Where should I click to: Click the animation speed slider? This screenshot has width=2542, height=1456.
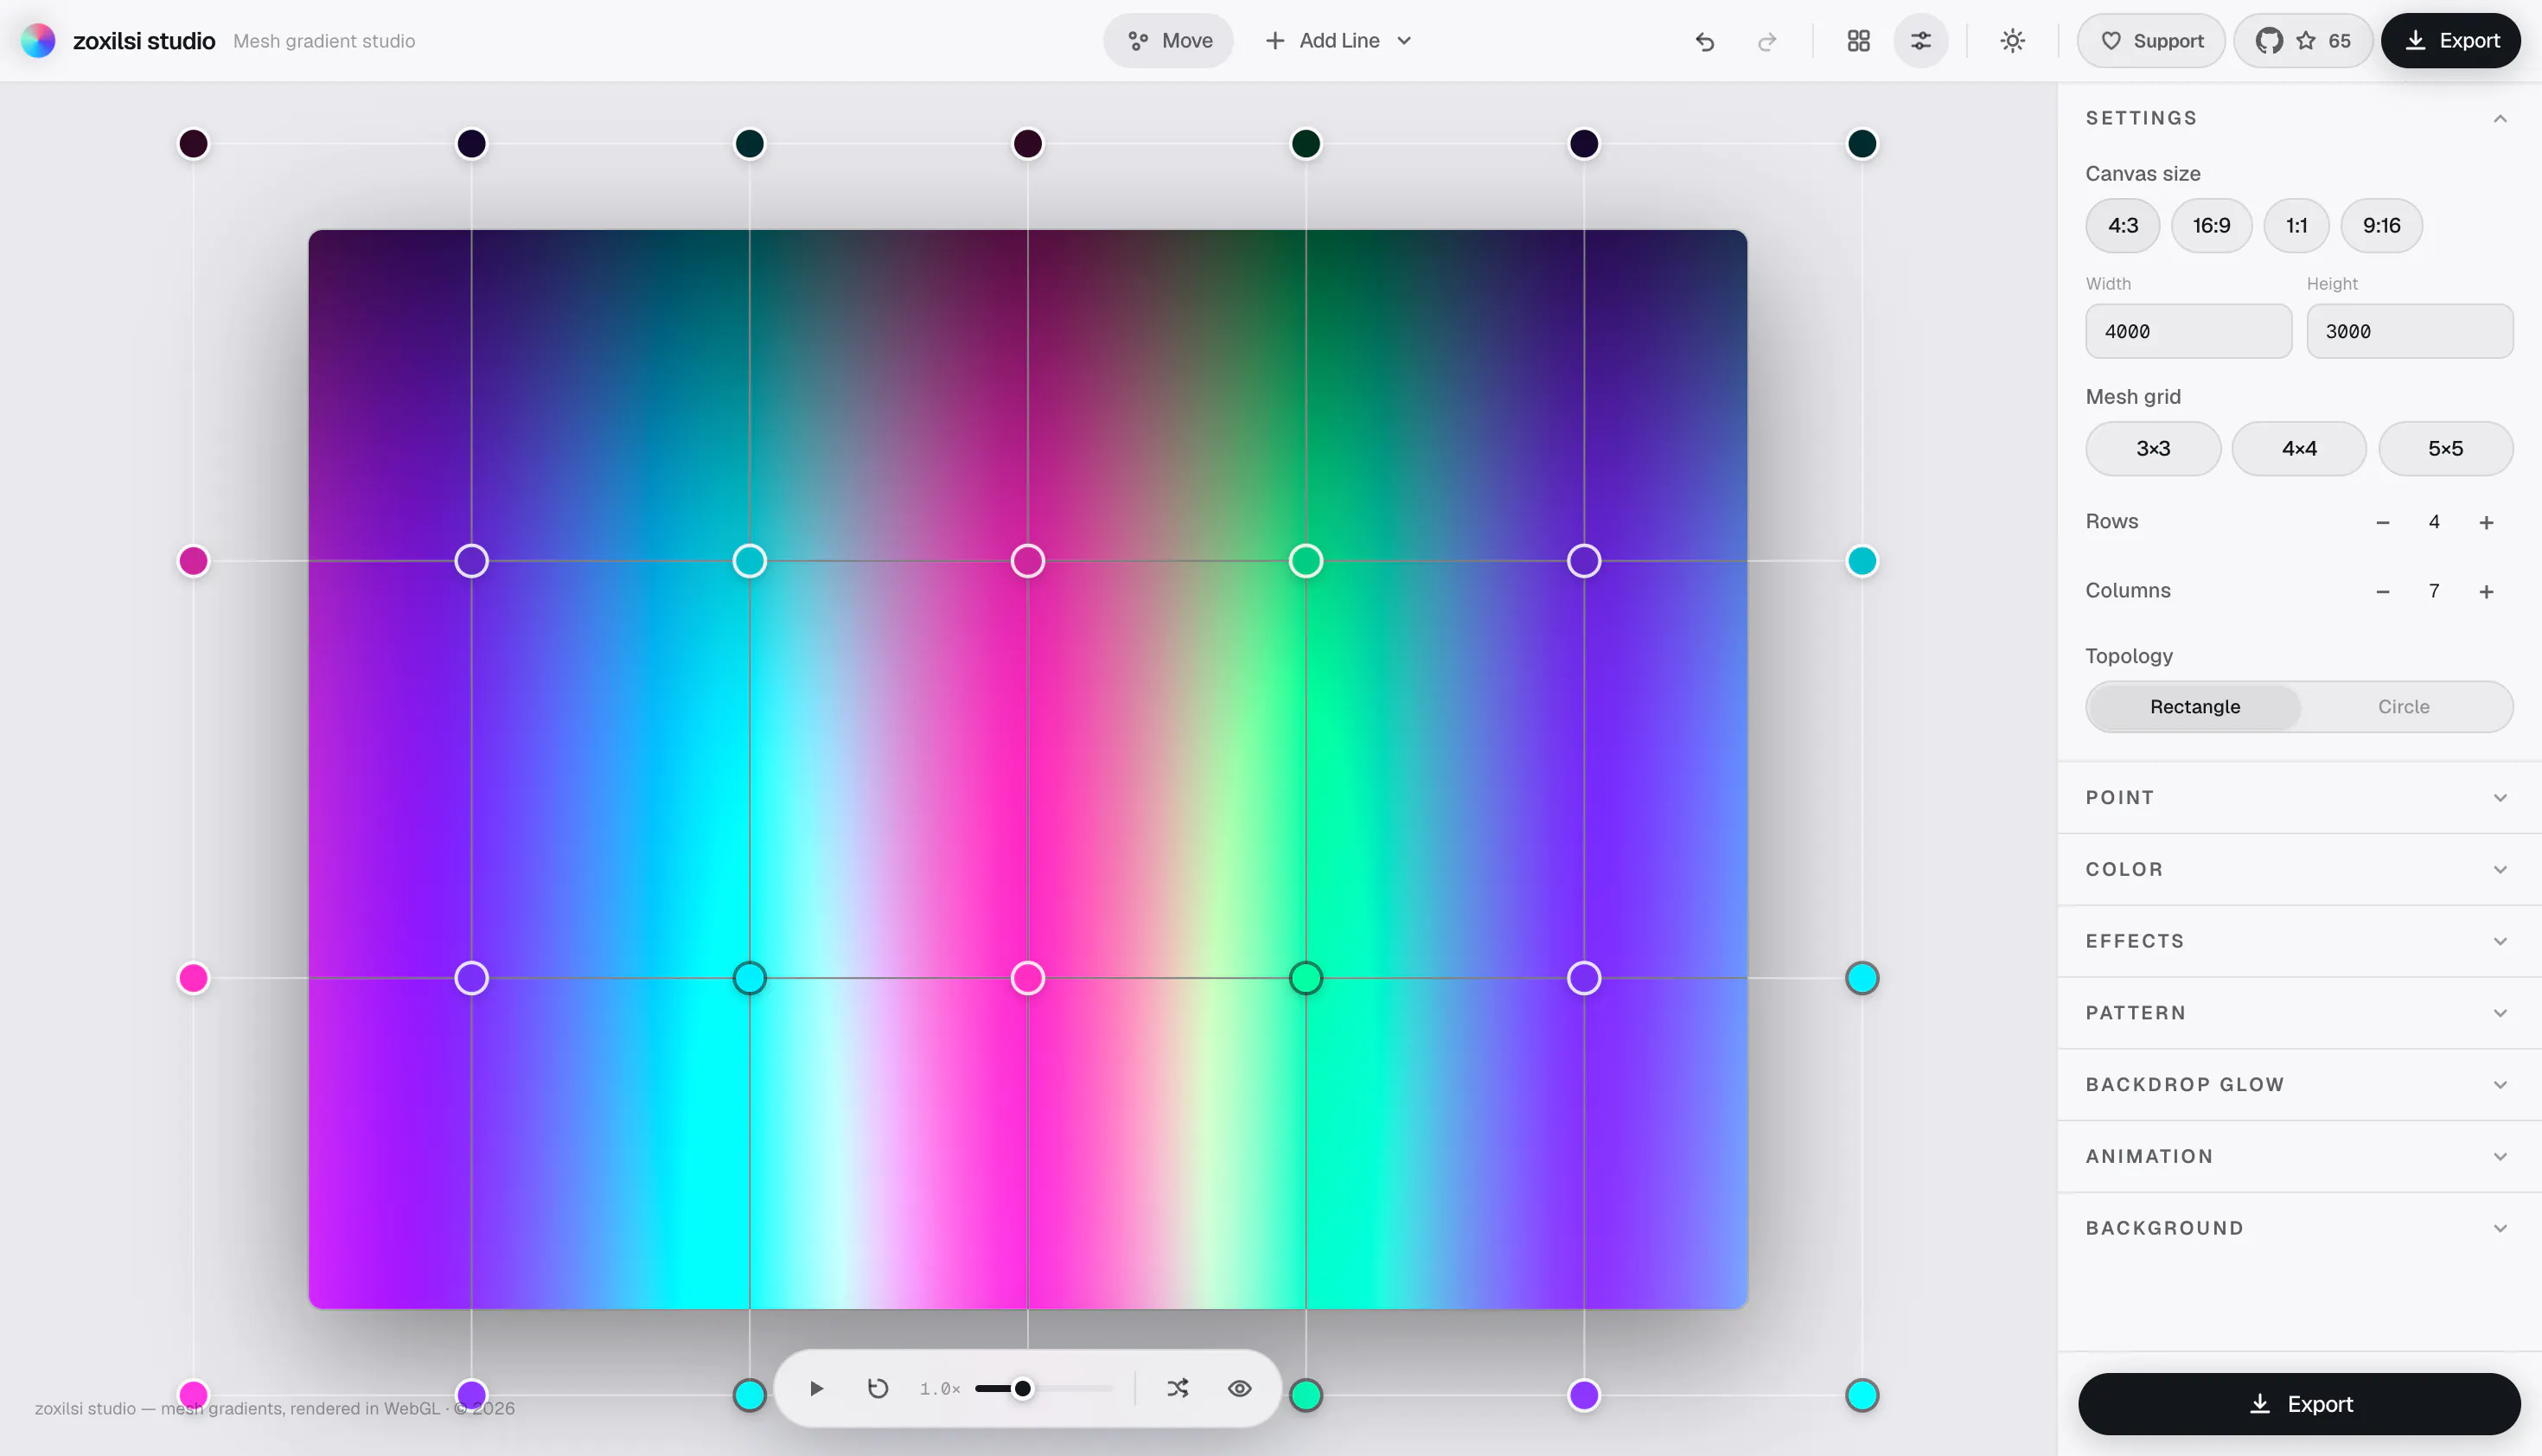[1044, 1389]
